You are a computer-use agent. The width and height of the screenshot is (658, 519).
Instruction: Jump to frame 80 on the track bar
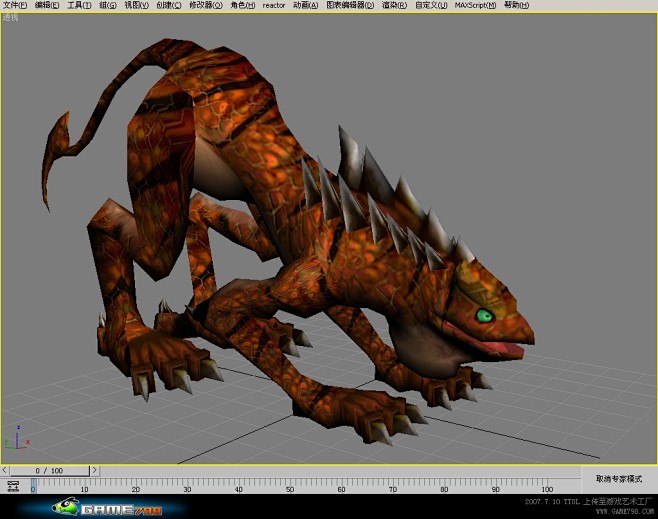444,489
